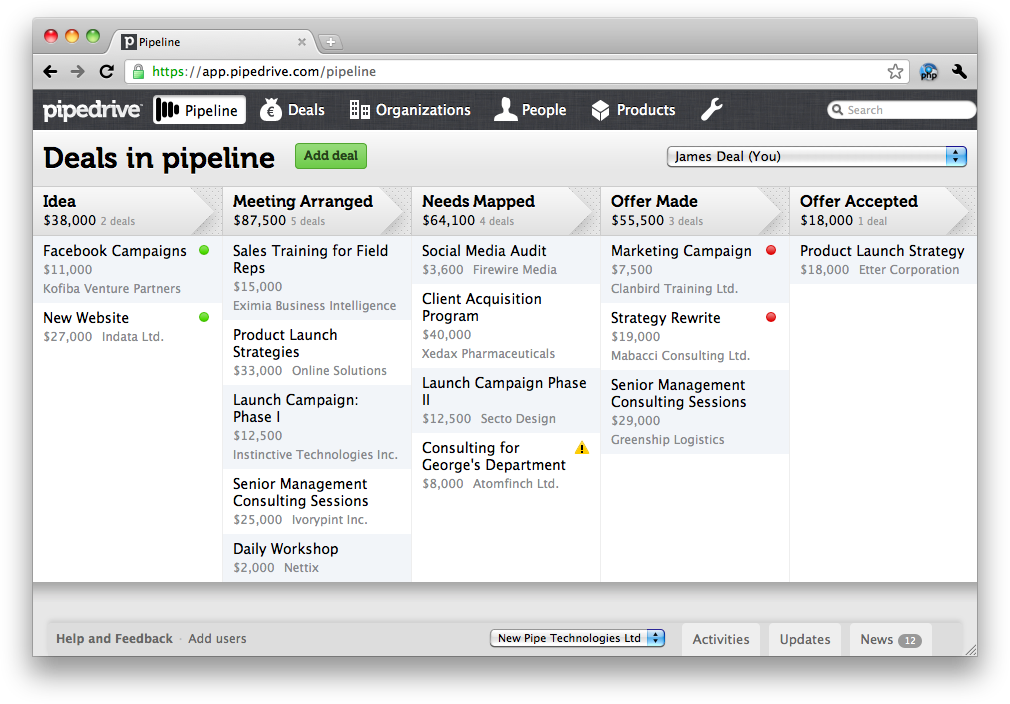Open Help and Feedback link

tap(114, 638)
